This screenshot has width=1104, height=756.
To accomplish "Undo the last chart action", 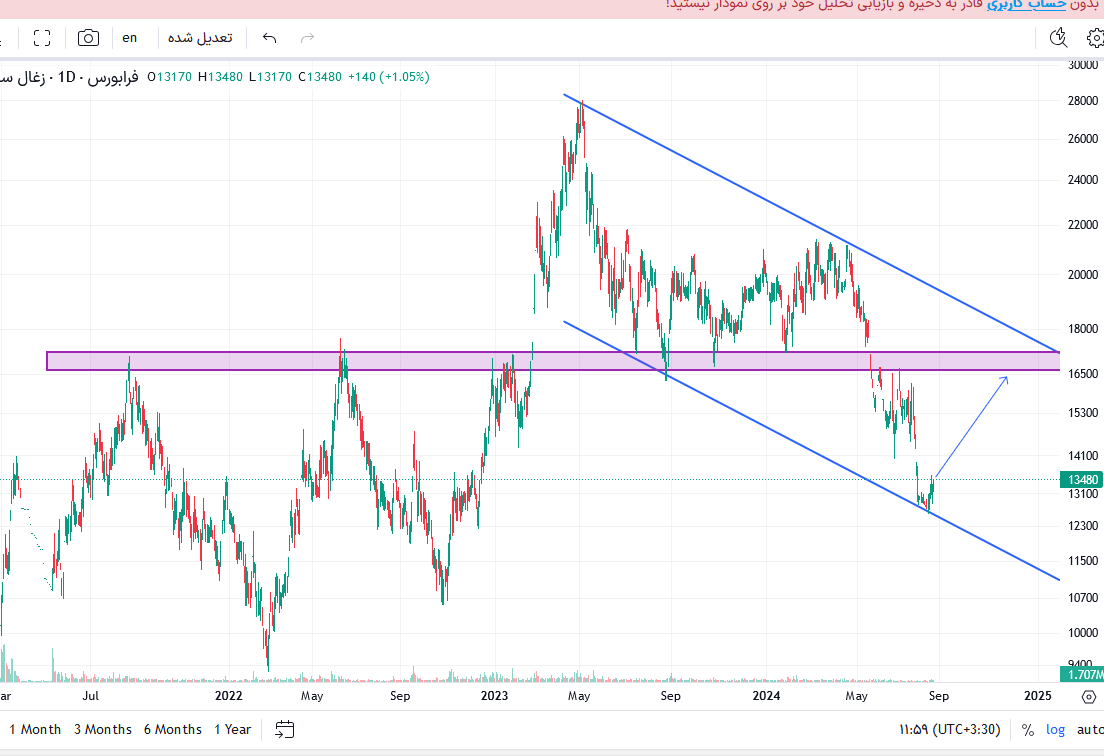I will (269, 38).
